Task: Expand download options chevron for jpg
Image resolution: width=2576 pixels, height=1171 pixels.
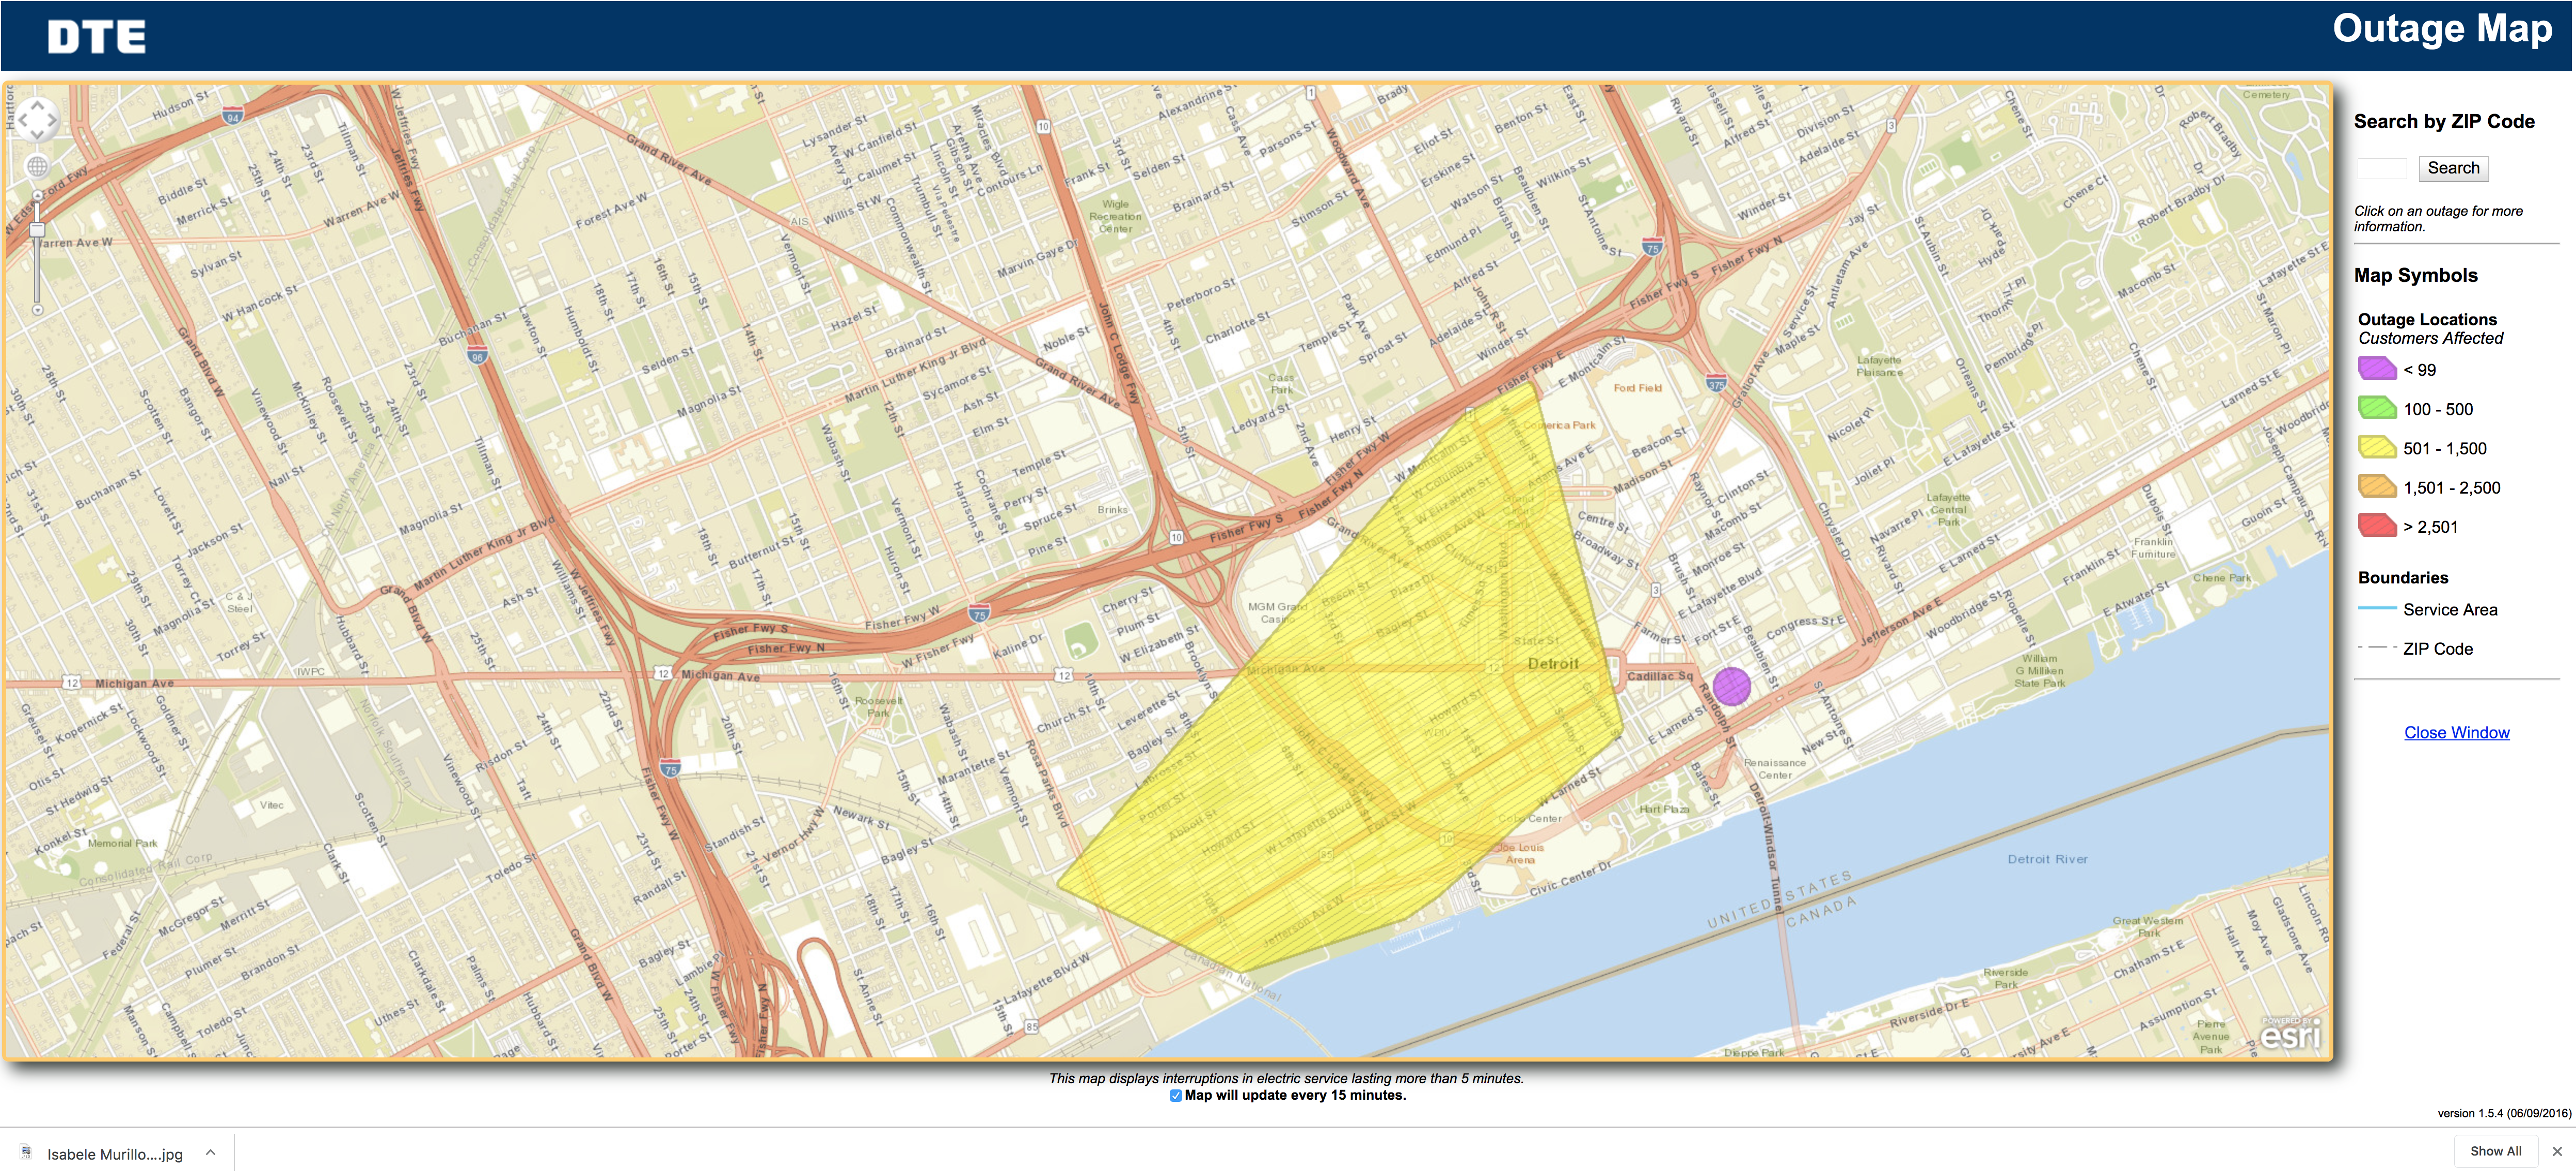Action: click(x=211, y=1152)
